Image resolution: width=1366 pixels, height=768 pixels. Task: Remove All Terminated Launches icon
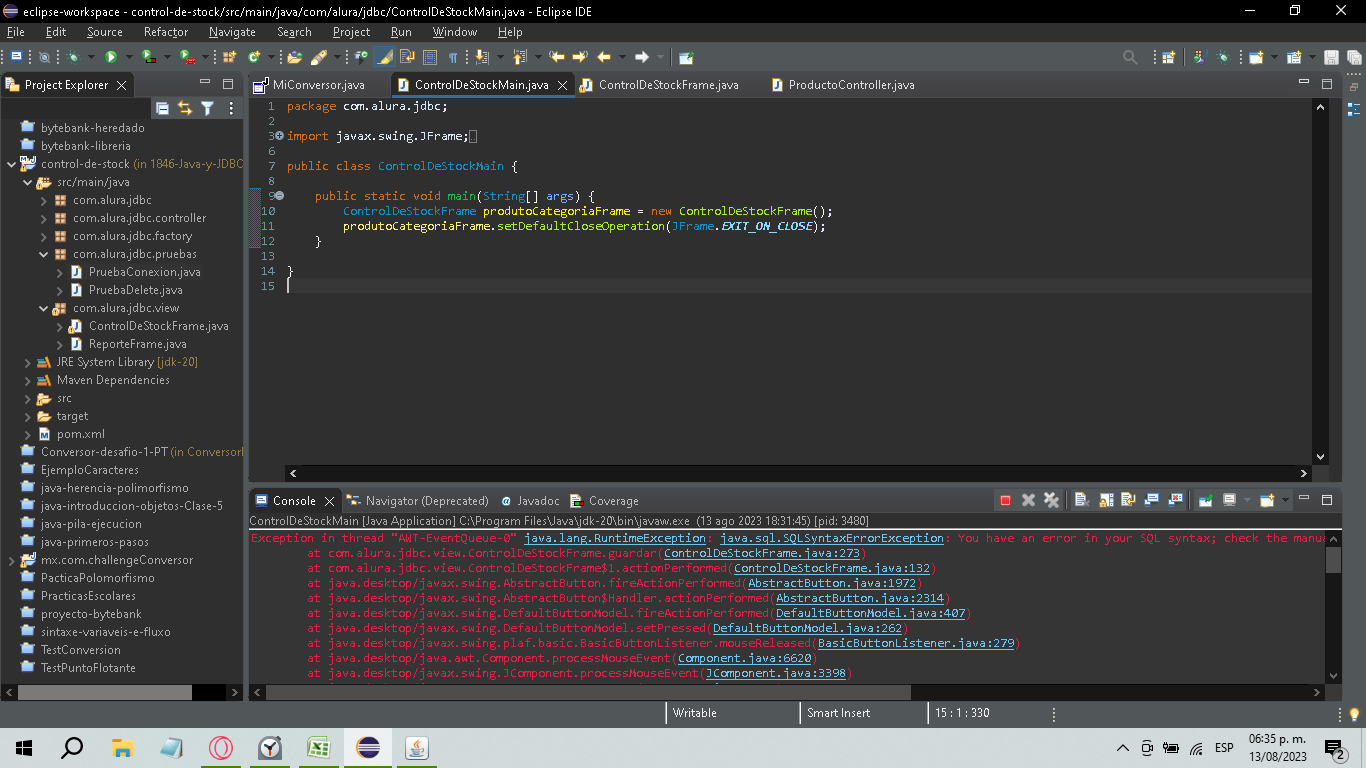pyautogui.click(x=1051, y=500)
